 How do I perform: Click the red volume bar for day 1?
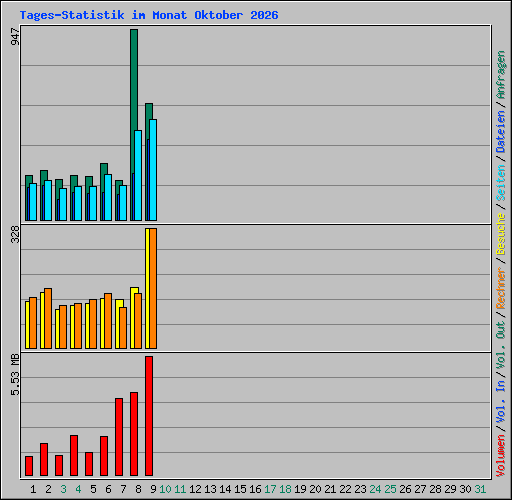point(29,466)
